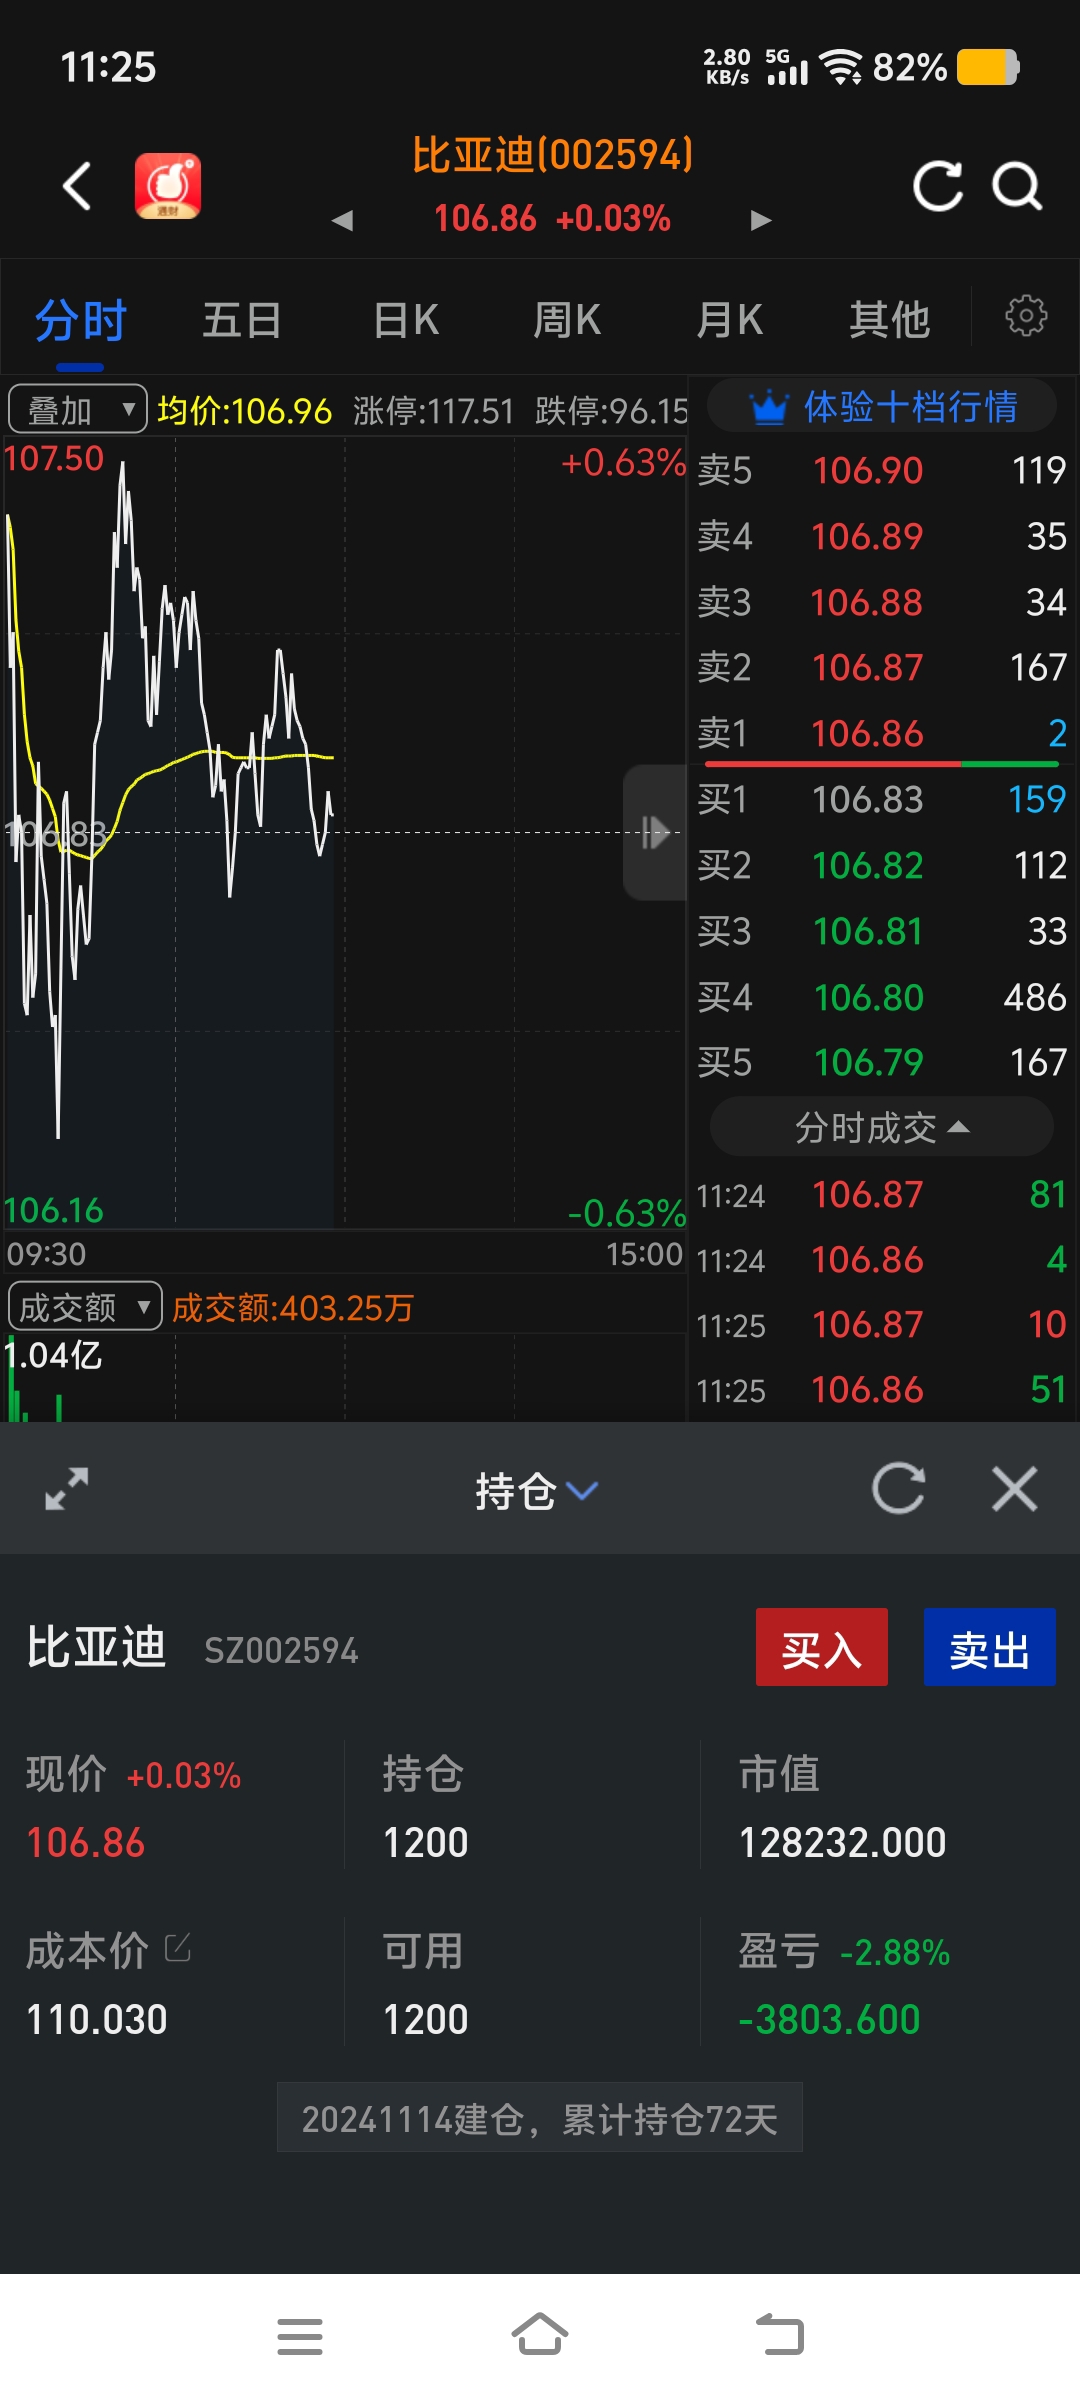Open 其他 chart options tab
1080x2400 pixels.
click(x=890, y=321)
